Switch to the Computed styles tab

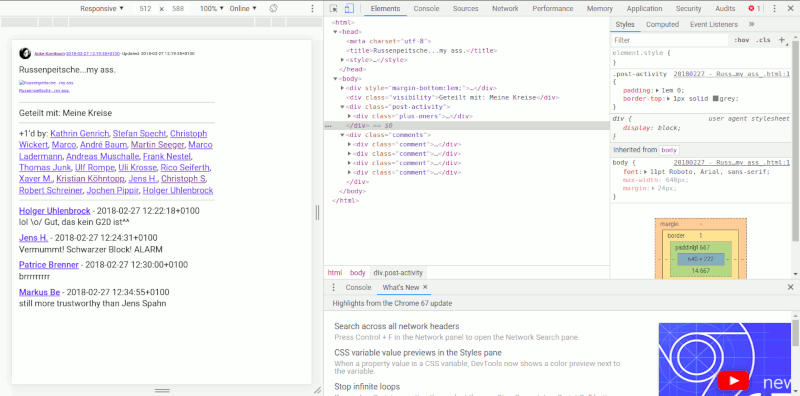(662, 24)
